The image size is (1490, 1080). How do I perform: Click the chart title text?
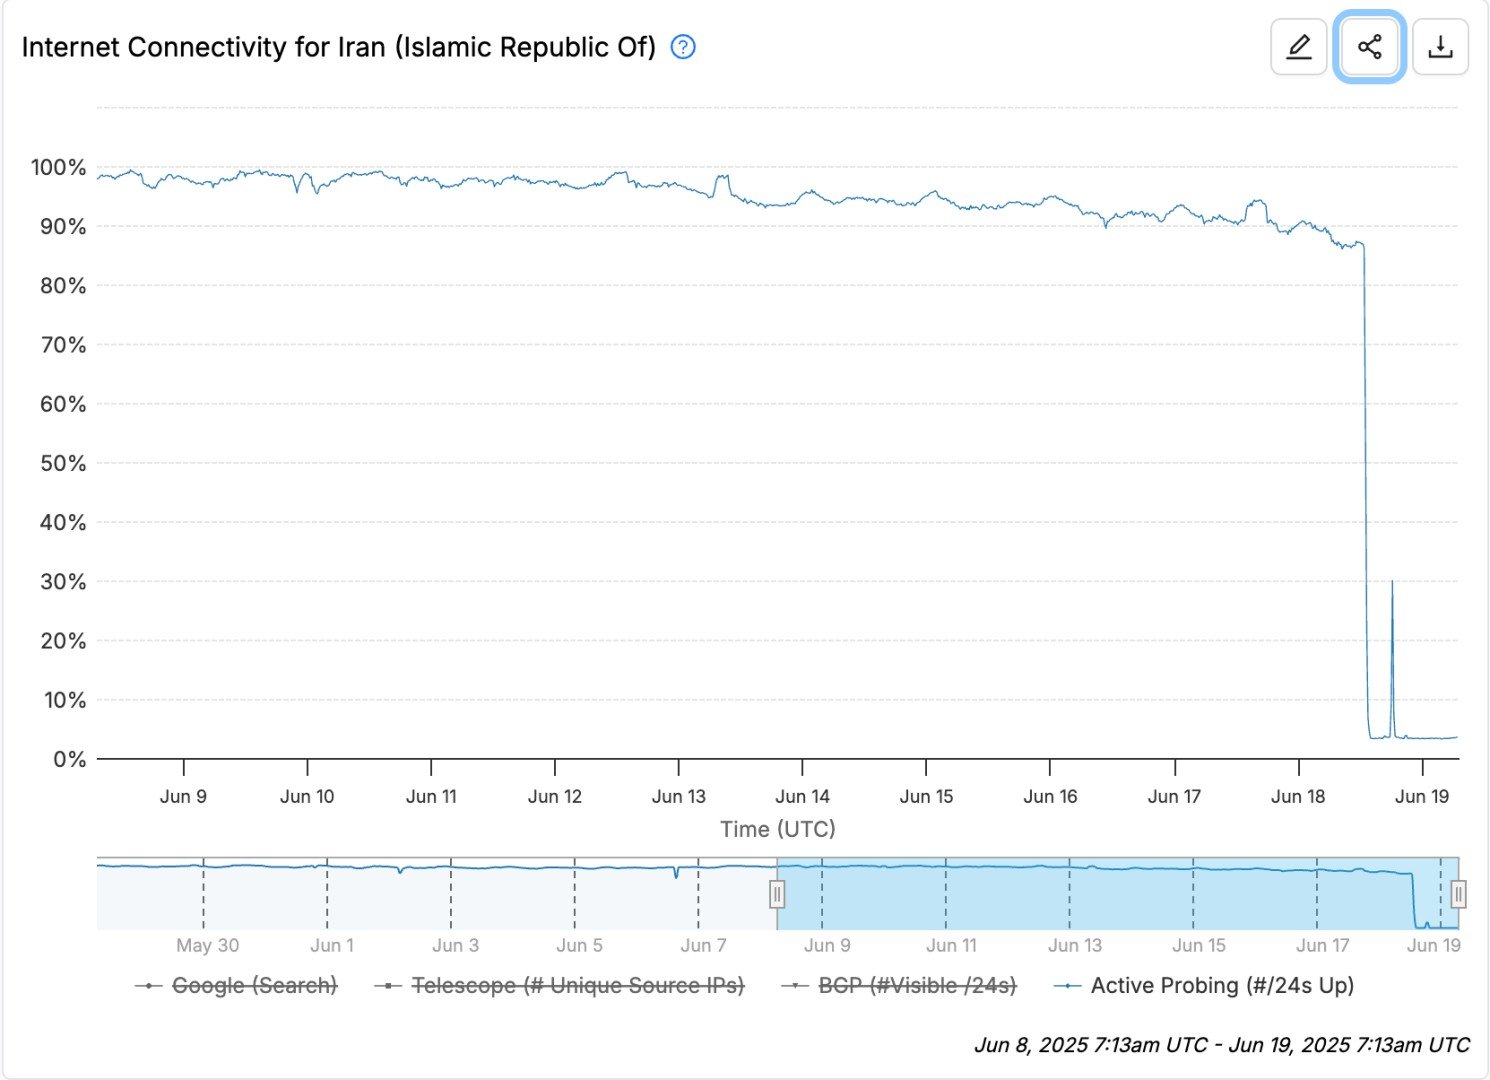(x=339, y=47)
